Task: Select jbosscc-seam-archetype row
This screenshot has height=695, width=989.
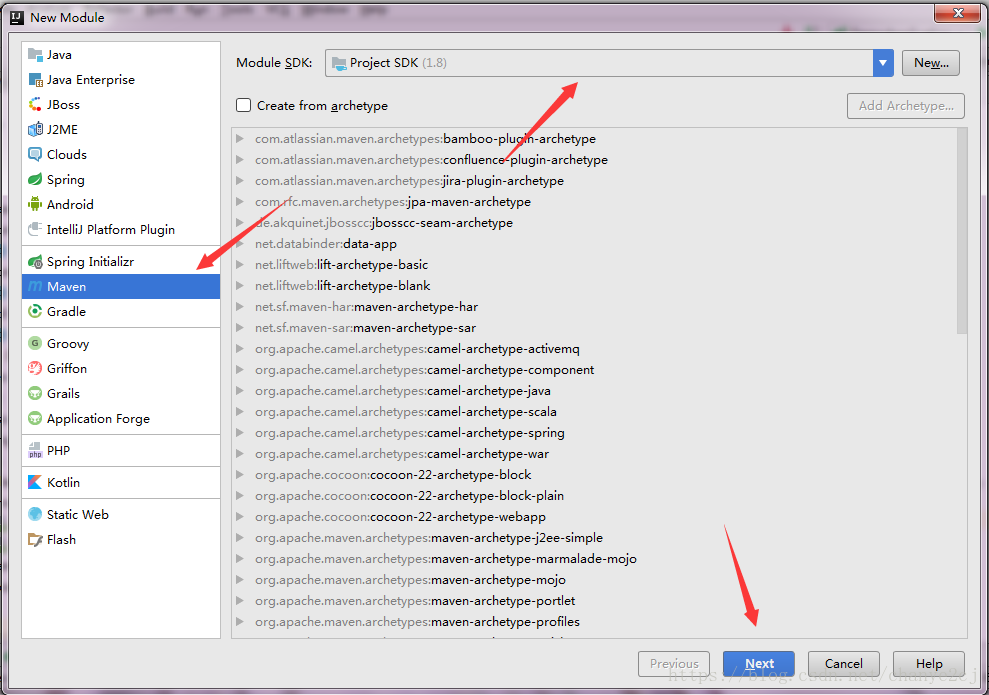Action: (x=595, y=223)
